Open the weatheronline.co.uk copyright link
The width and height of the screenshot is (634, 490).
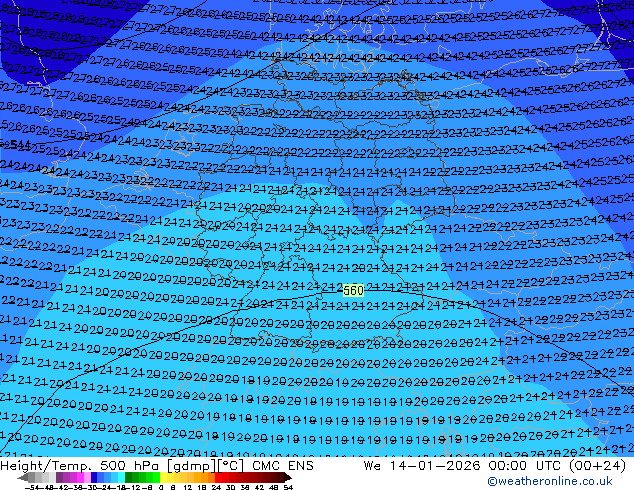(550, 481)
